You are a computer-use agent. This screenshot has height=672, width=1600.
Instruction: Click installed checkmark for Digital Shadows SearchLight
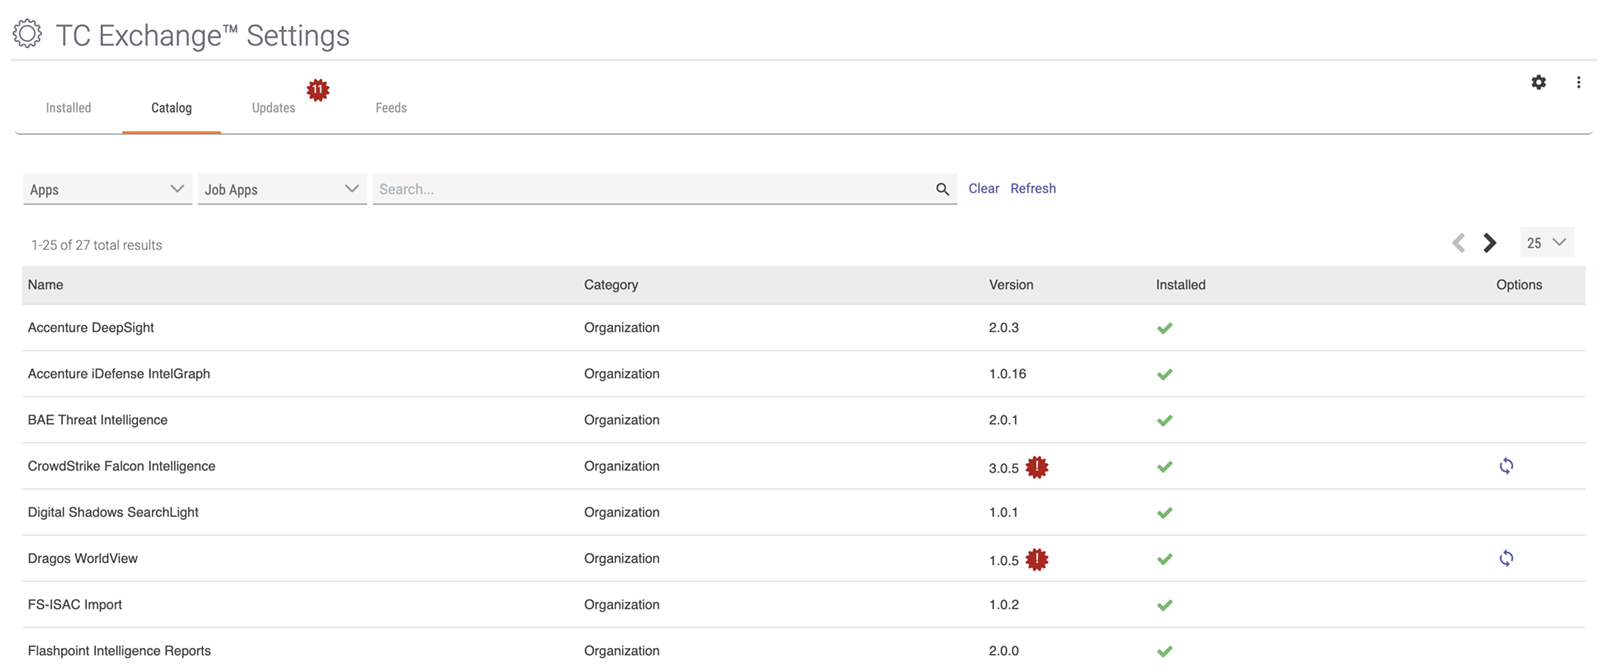(x=1164, y=512)
